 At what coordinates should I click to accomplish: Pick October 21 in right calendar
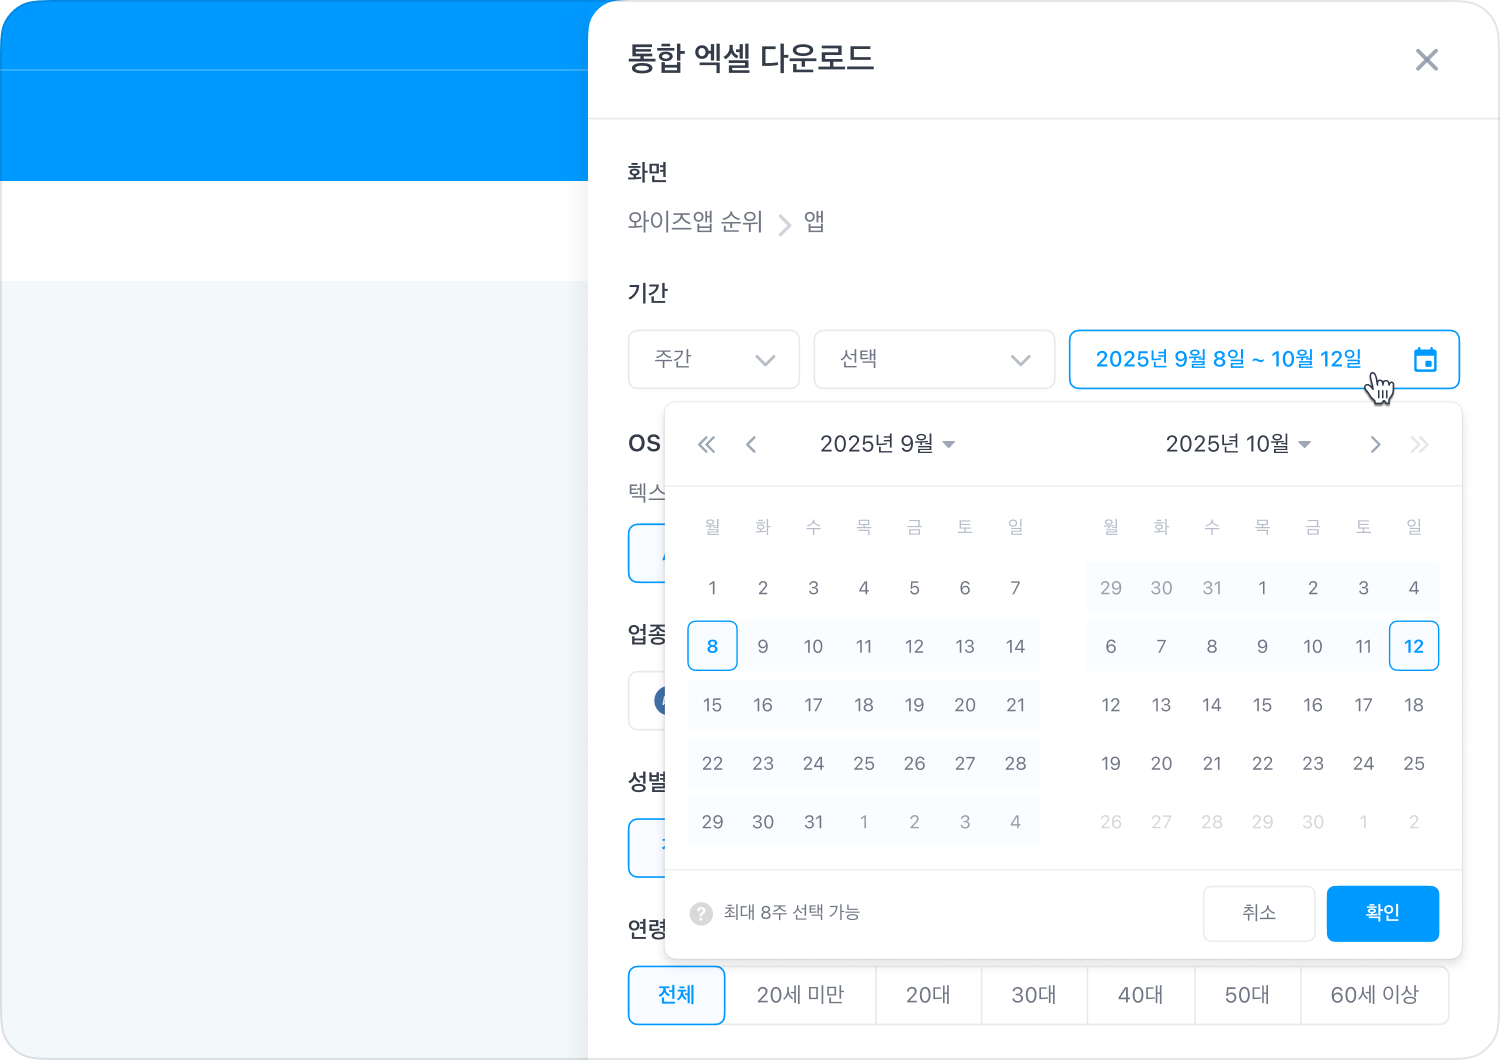point(1212,764)
